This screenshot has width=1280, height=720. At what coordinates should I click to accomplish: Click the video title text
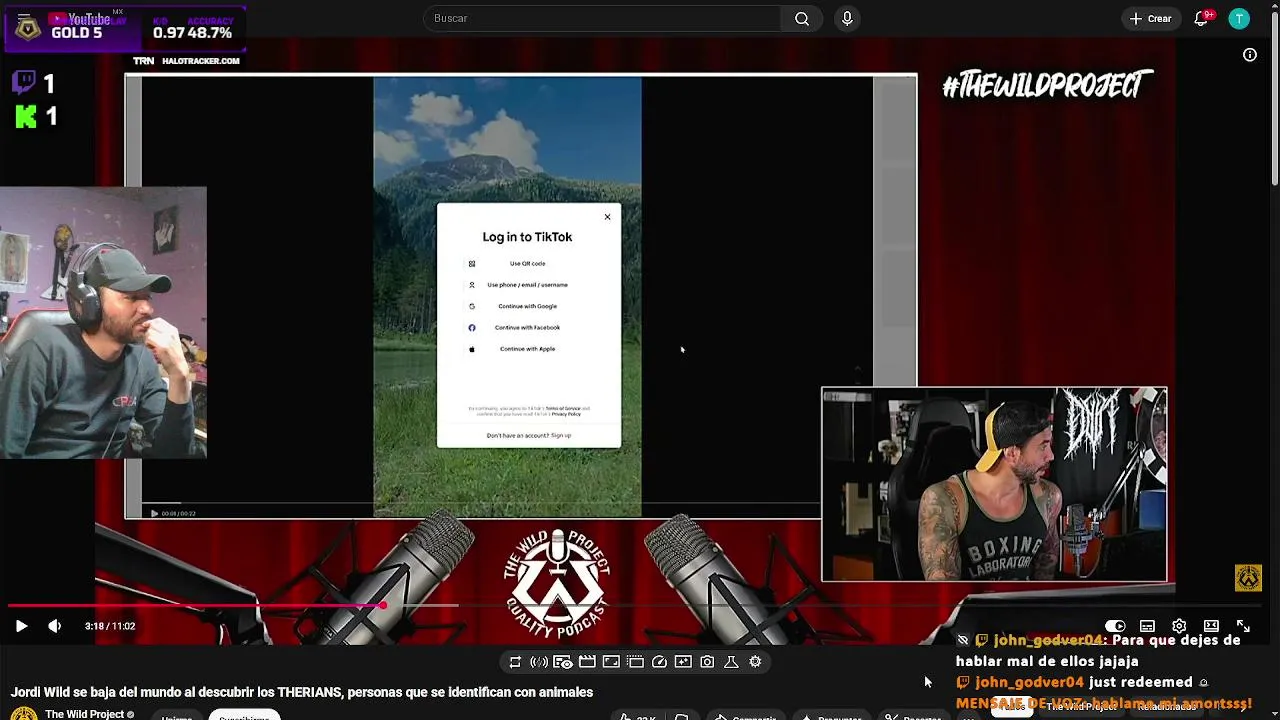click(x=302, y=692)
